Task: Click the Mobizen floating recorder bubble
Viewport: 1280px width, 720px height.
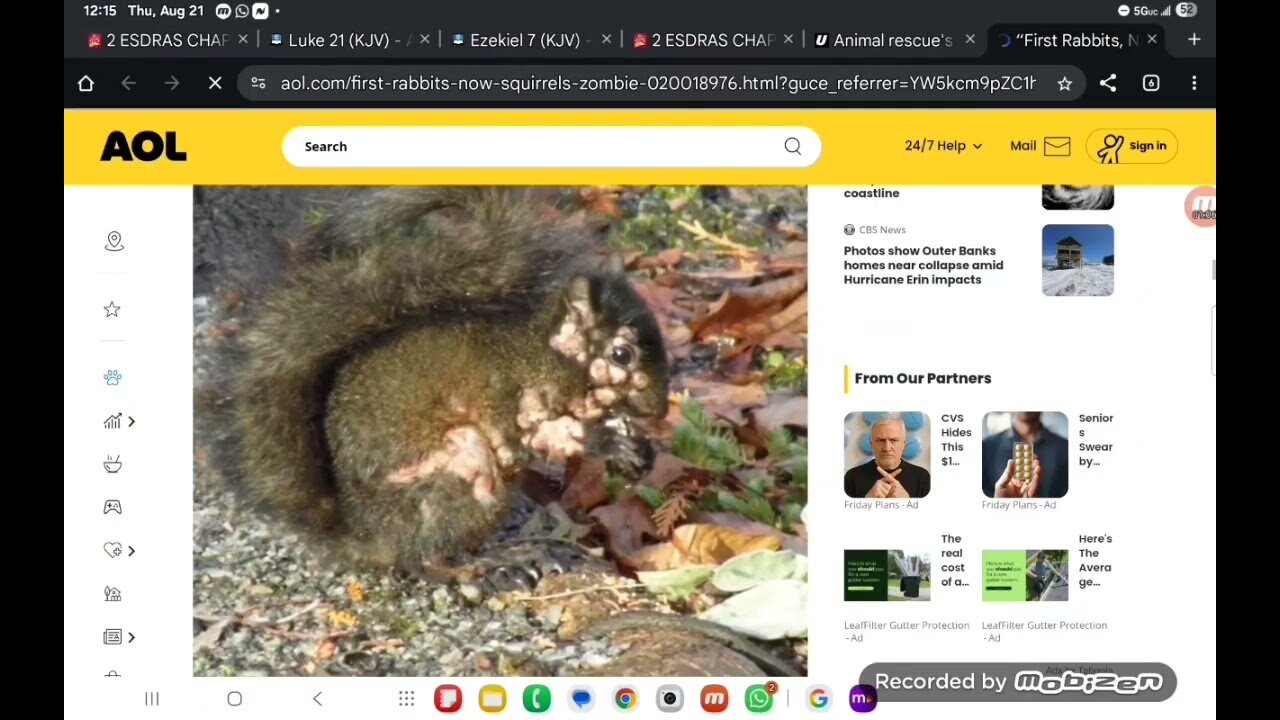Action: [x=1200, y=207]
